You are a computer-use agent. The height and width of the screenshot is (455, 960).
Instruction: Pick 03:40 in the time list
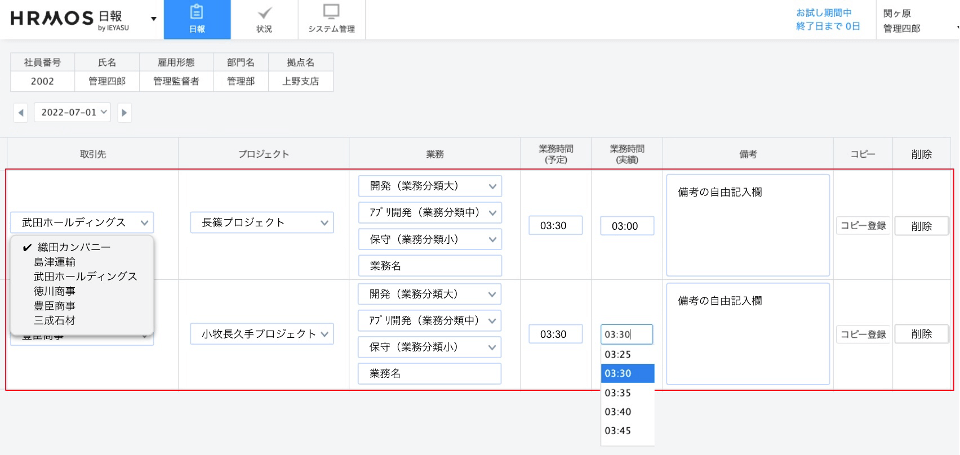618,411
